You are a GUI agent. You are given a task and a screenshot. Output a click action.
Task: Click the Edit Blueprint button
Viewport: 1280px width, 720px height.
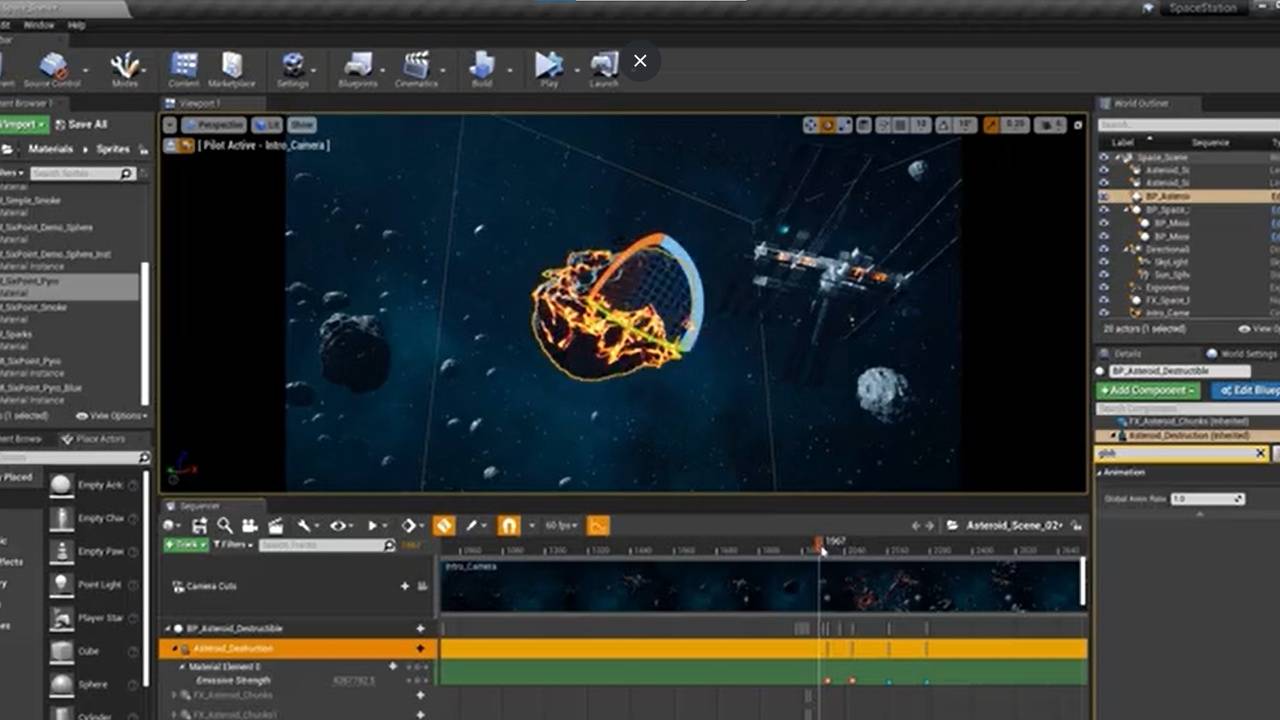coord(1248,390)
